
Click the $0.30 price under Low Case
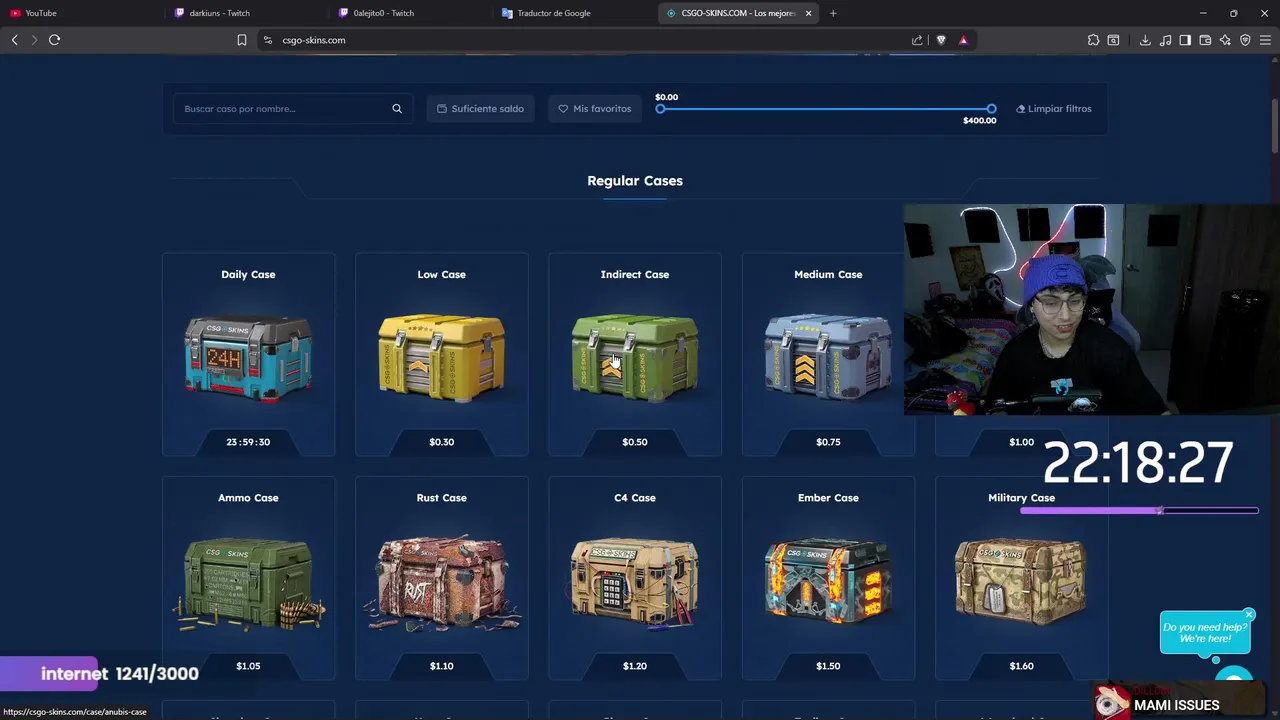pyautogui.click(x=441, y=442)
